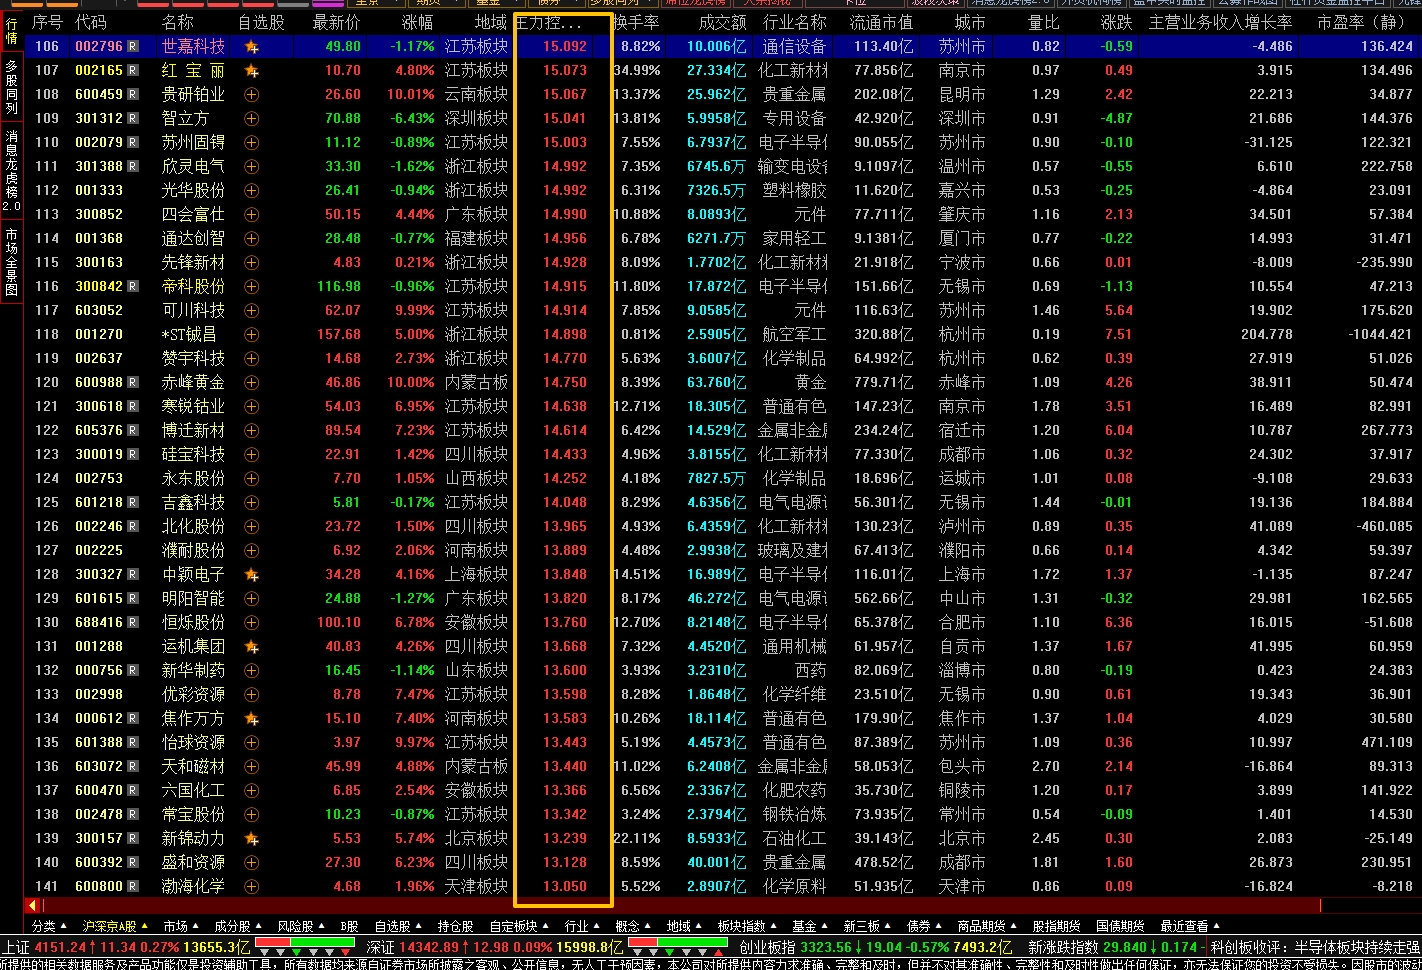This screenshot has height=970, width=1422.
Task: Click the horizontal scrollbar thumb
Action: pos(681,905)
